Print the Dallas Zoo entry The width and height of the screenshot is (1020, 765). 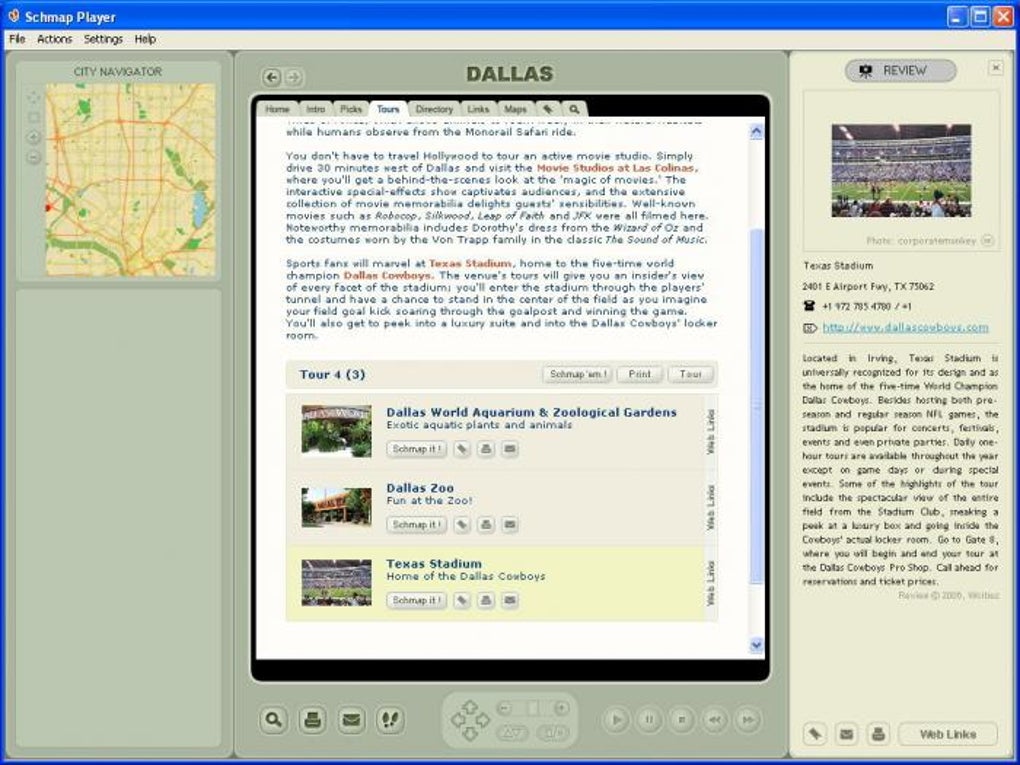pos(486,524)
